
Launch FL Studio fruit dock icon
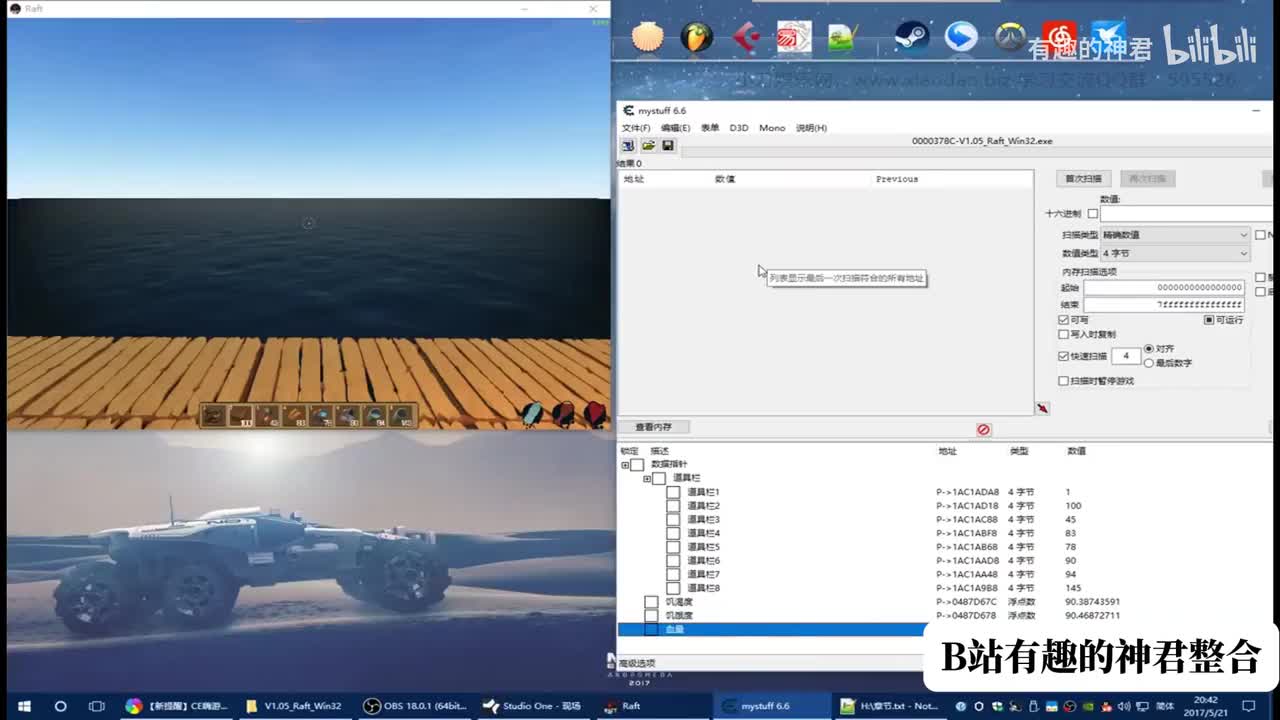pyautogui.click(x=696, y=38)
